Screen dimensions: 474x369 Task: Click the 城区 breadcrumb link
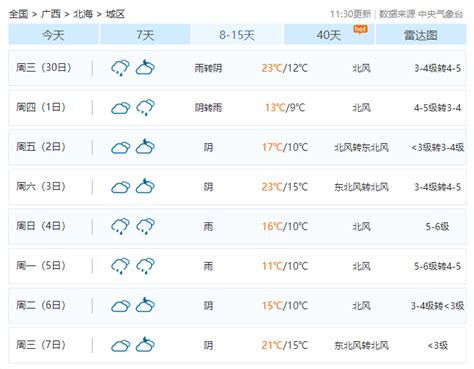[115, 14]
